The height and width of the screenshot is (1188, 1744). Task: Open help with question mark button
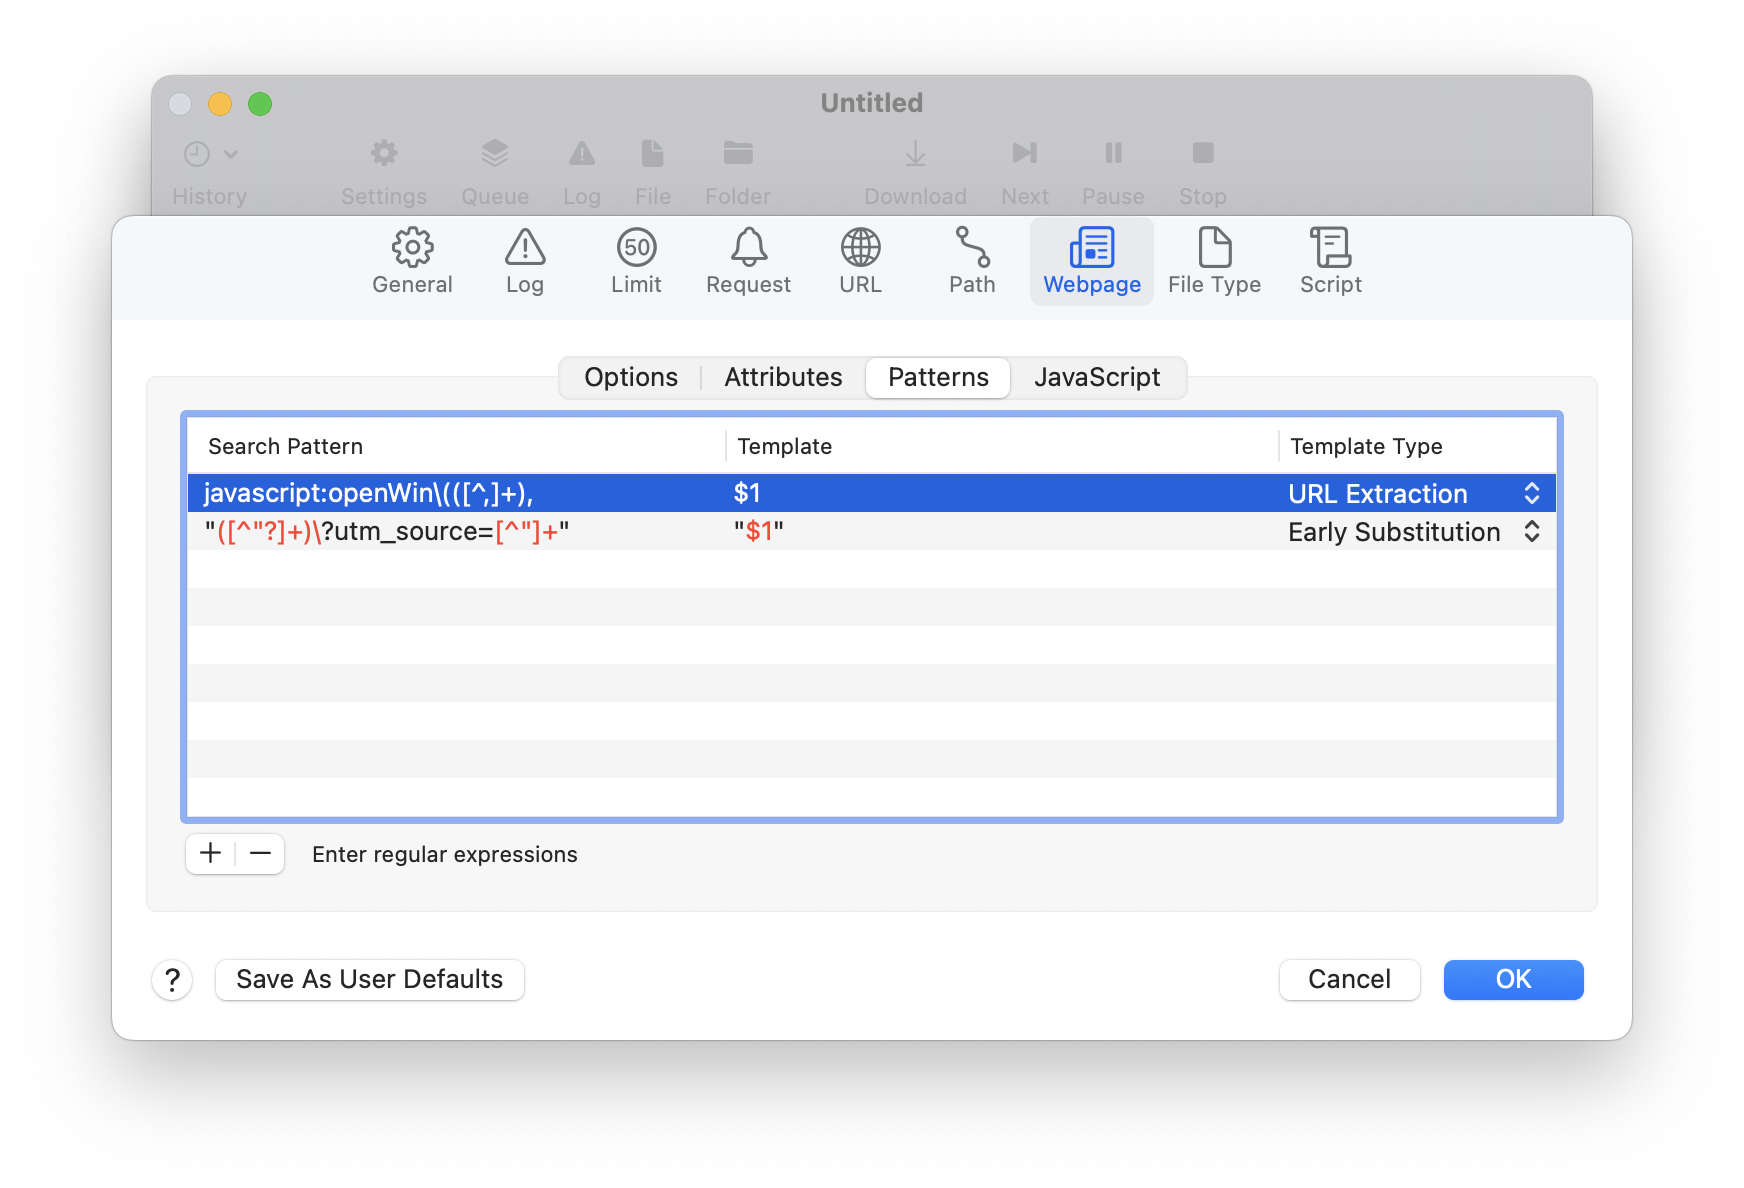[x=172, y=980]
